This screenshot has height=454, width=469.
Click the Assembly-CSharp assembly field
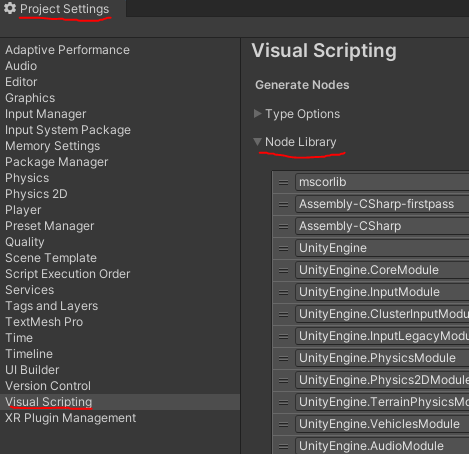[382, 226]
